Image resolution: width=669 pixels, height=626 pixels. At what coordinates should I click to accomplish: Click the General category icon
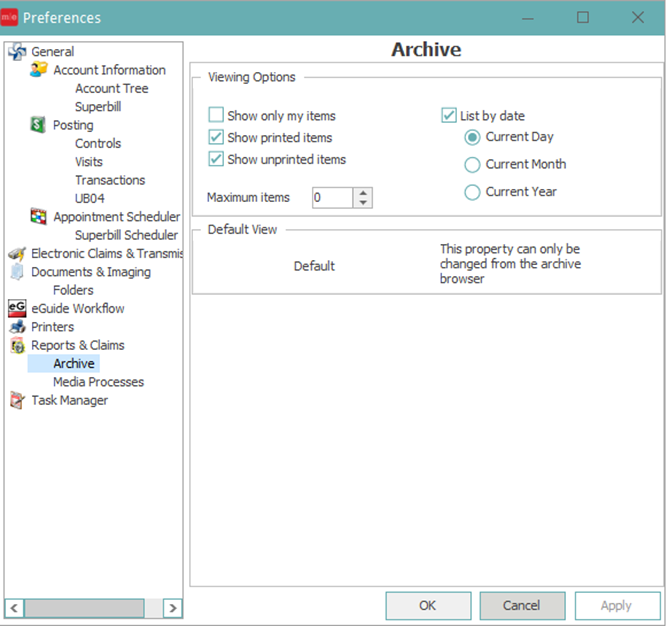[17, 52]
